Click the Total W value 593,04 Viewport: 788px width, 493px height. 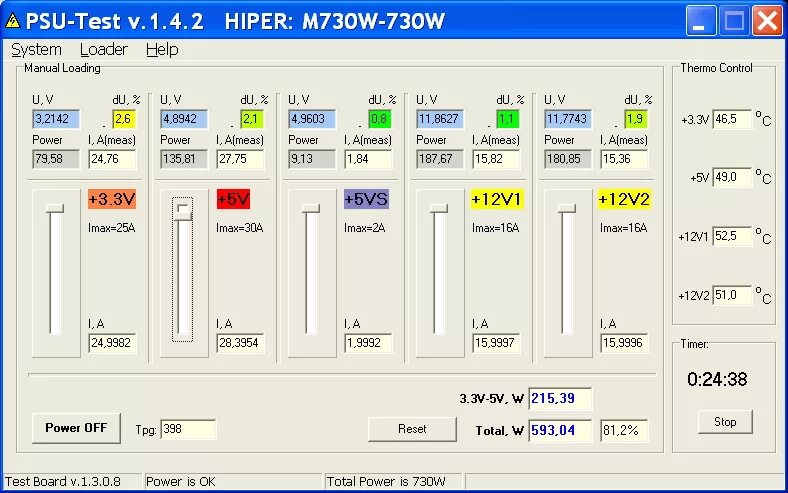560,431
